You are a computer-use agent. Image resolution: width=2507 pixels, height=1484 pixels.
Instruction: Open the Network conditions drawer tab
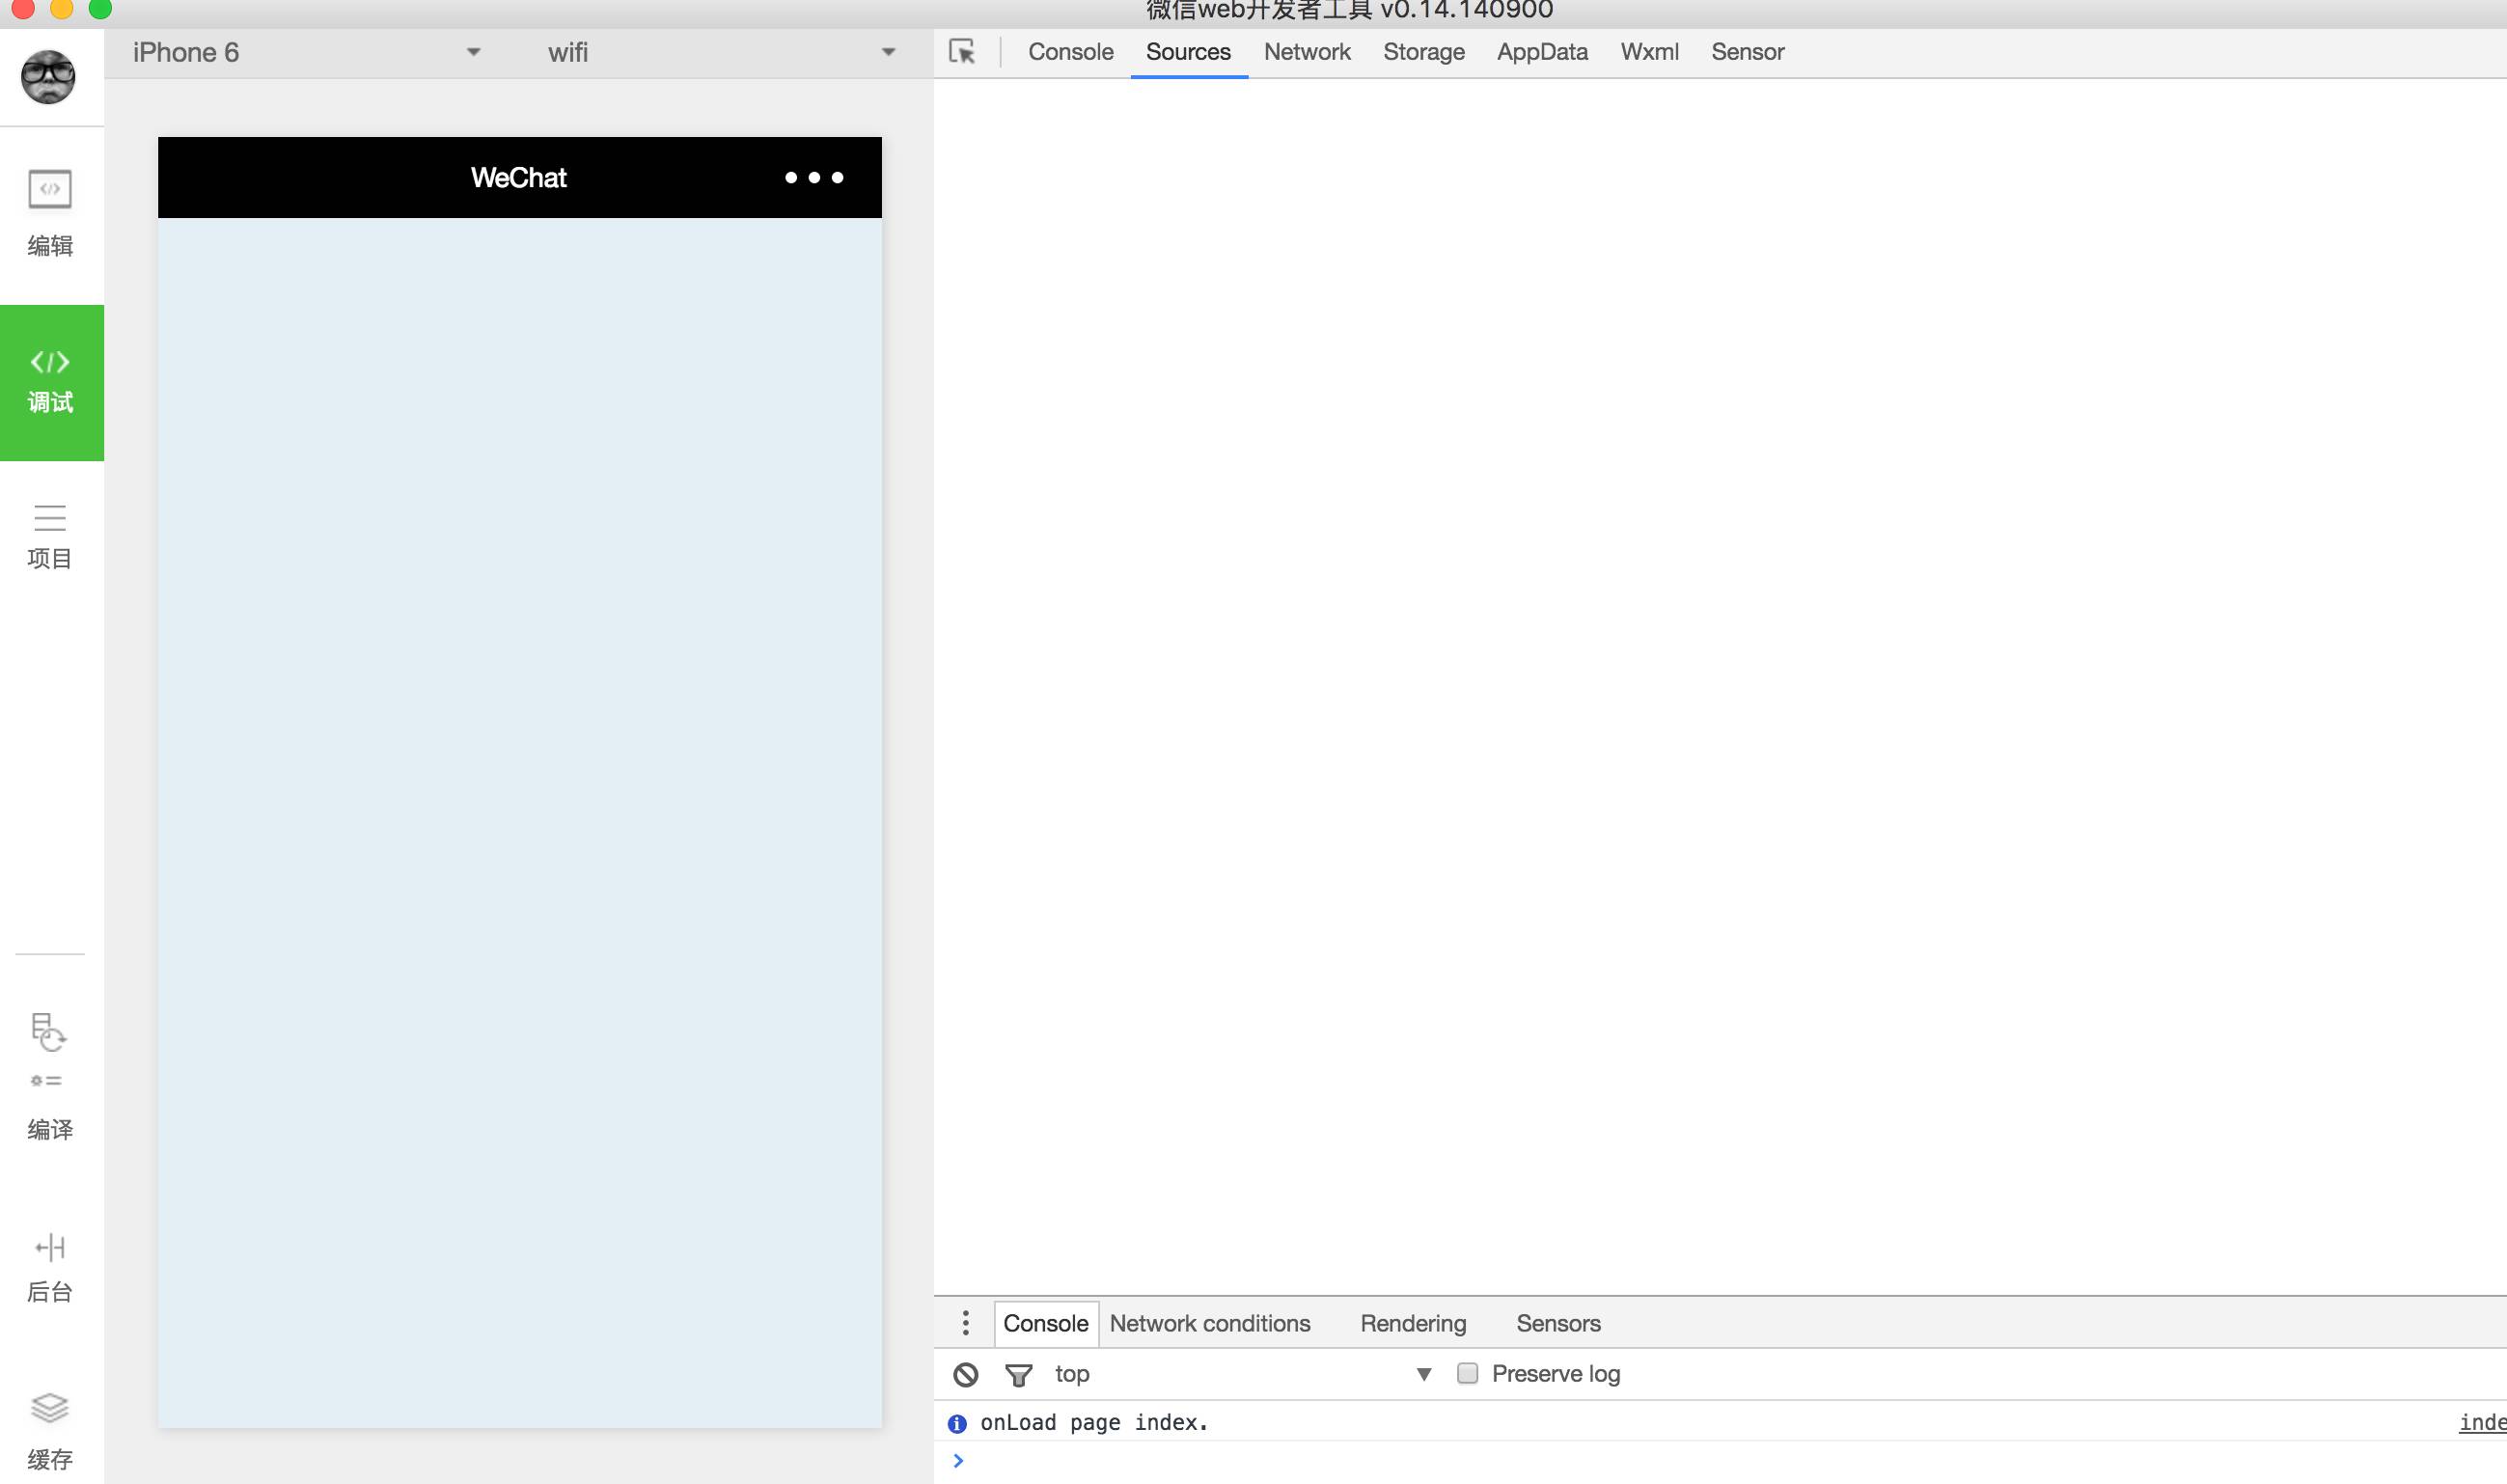click(x=1209, y=1323)
